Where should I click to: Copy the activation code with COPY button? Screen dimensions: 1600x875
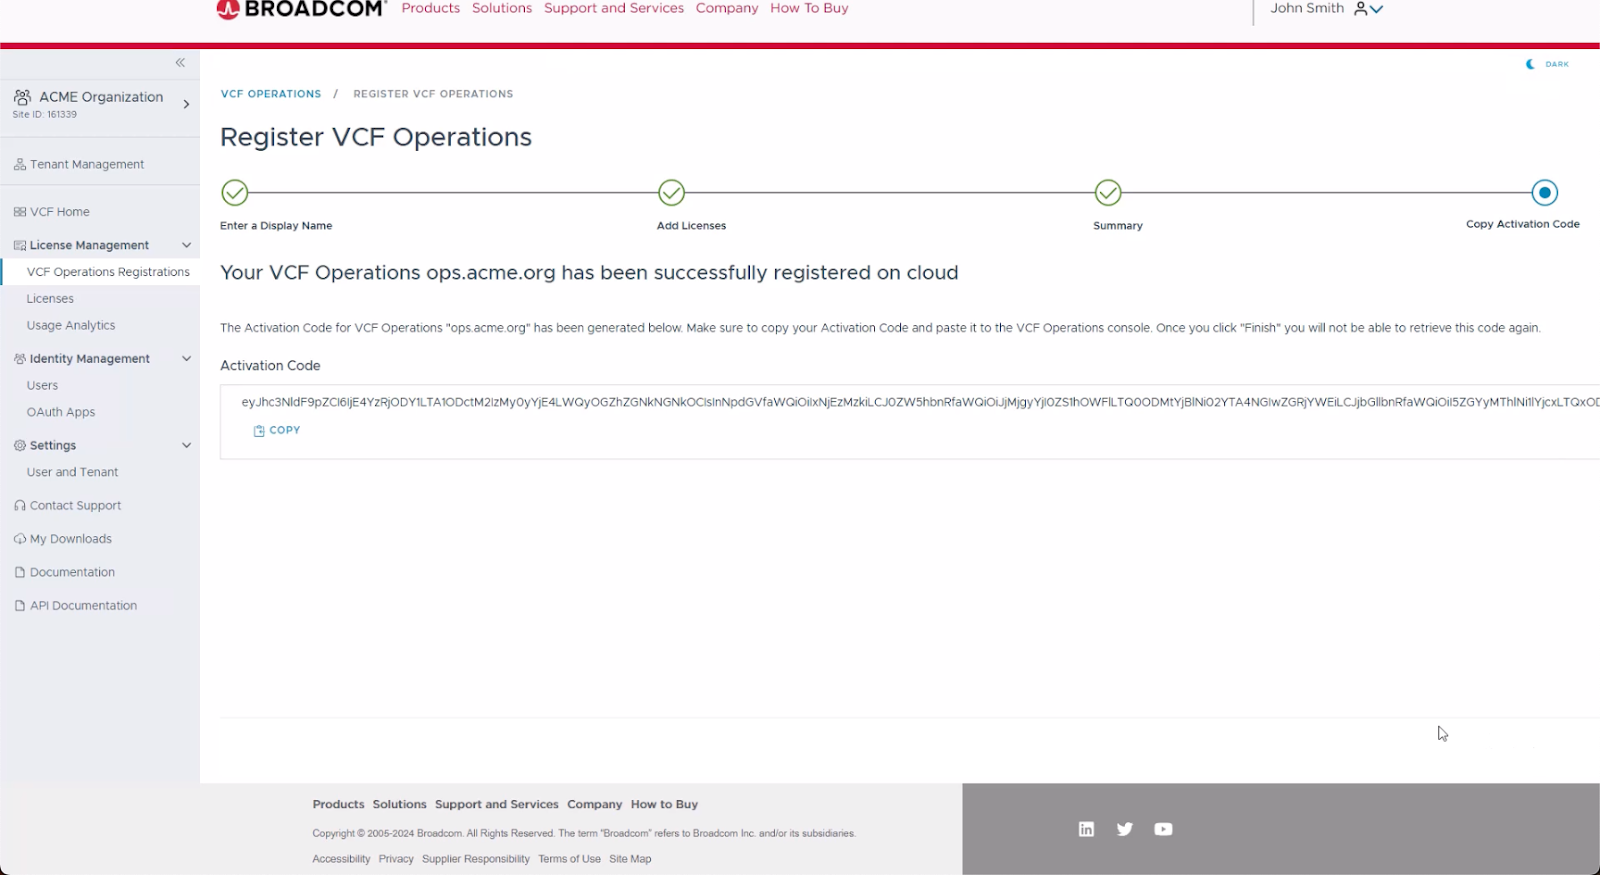[277, 430]
